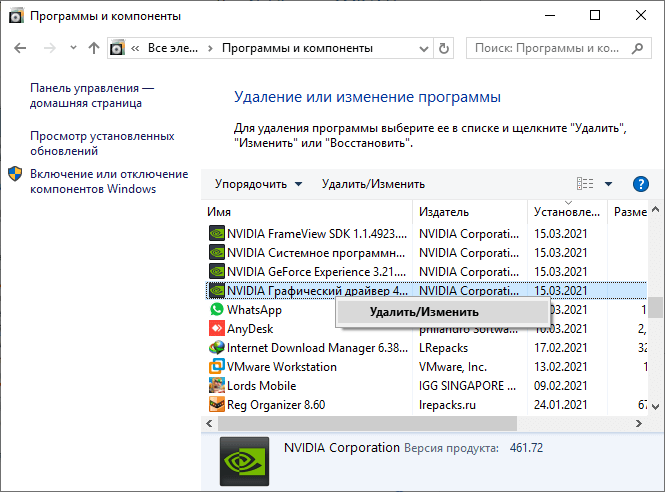665x492 pixels.
Task: Click the shield icon beside Windows components
Action: tap(15, 174)
